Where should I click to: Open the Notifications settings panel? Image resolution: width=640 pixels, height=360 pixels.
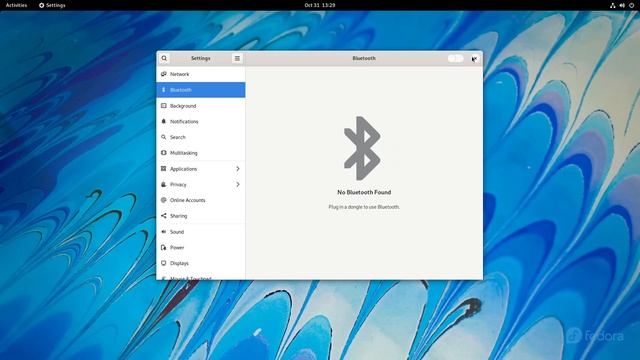click(201, 121)
